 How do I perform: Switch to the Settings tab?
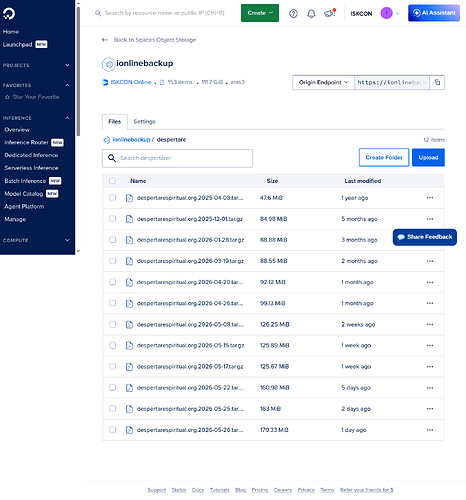(144, 122)
